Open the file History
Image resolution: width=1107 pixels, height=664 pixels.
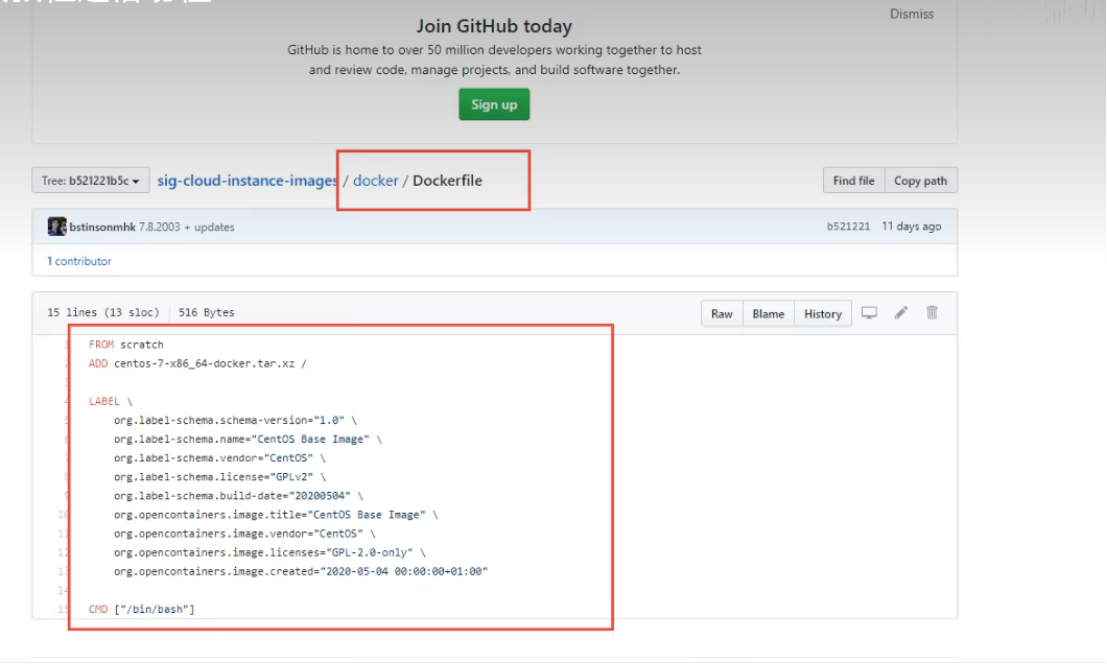pyautogui.click(x=822, y=314)
